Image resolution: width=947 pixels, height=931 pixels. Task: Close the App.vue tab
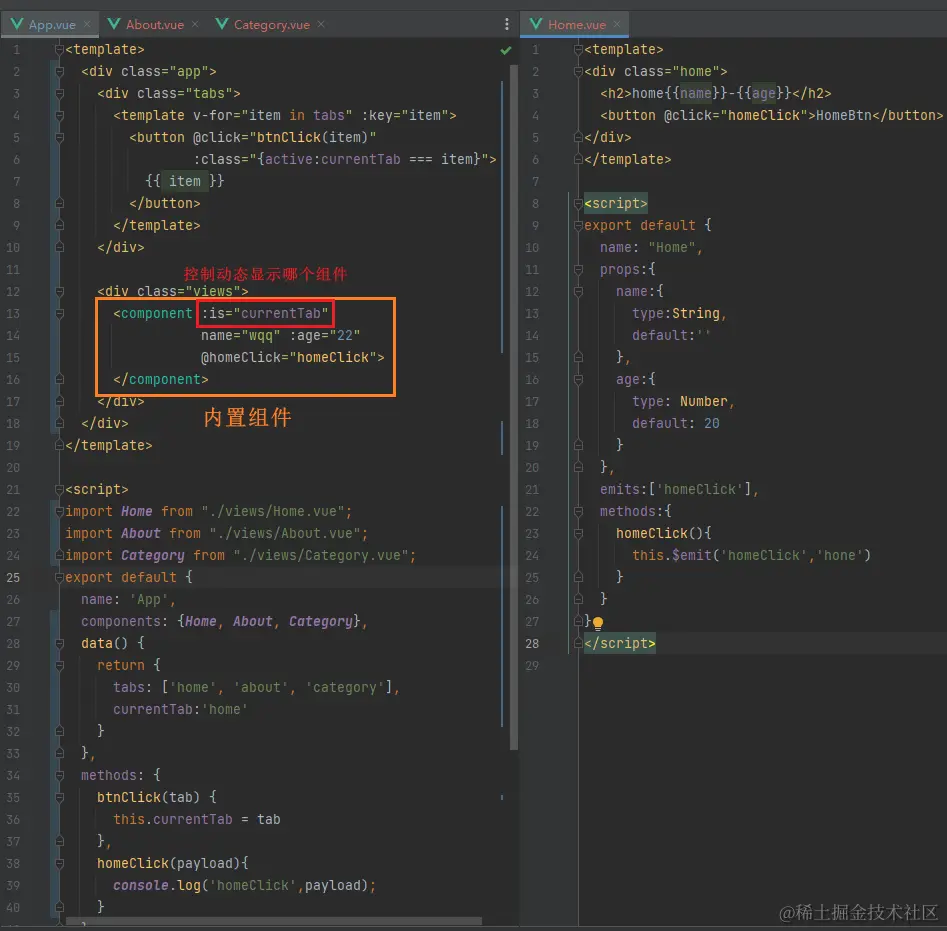pyautogui.click(x=88, y=24)
